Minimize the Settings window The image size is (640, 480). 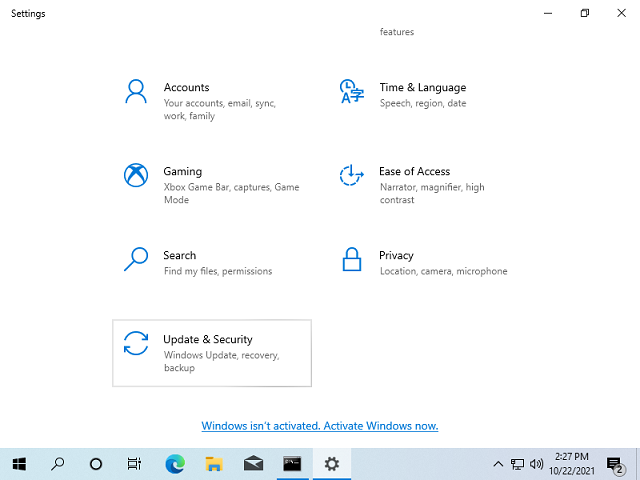click(x=548, y=13)
